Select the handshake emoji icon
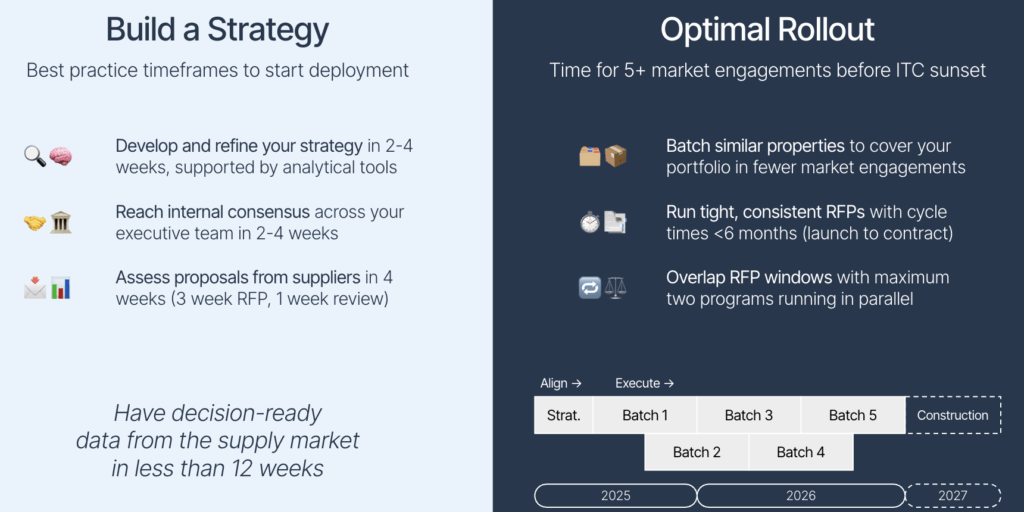 35,223
